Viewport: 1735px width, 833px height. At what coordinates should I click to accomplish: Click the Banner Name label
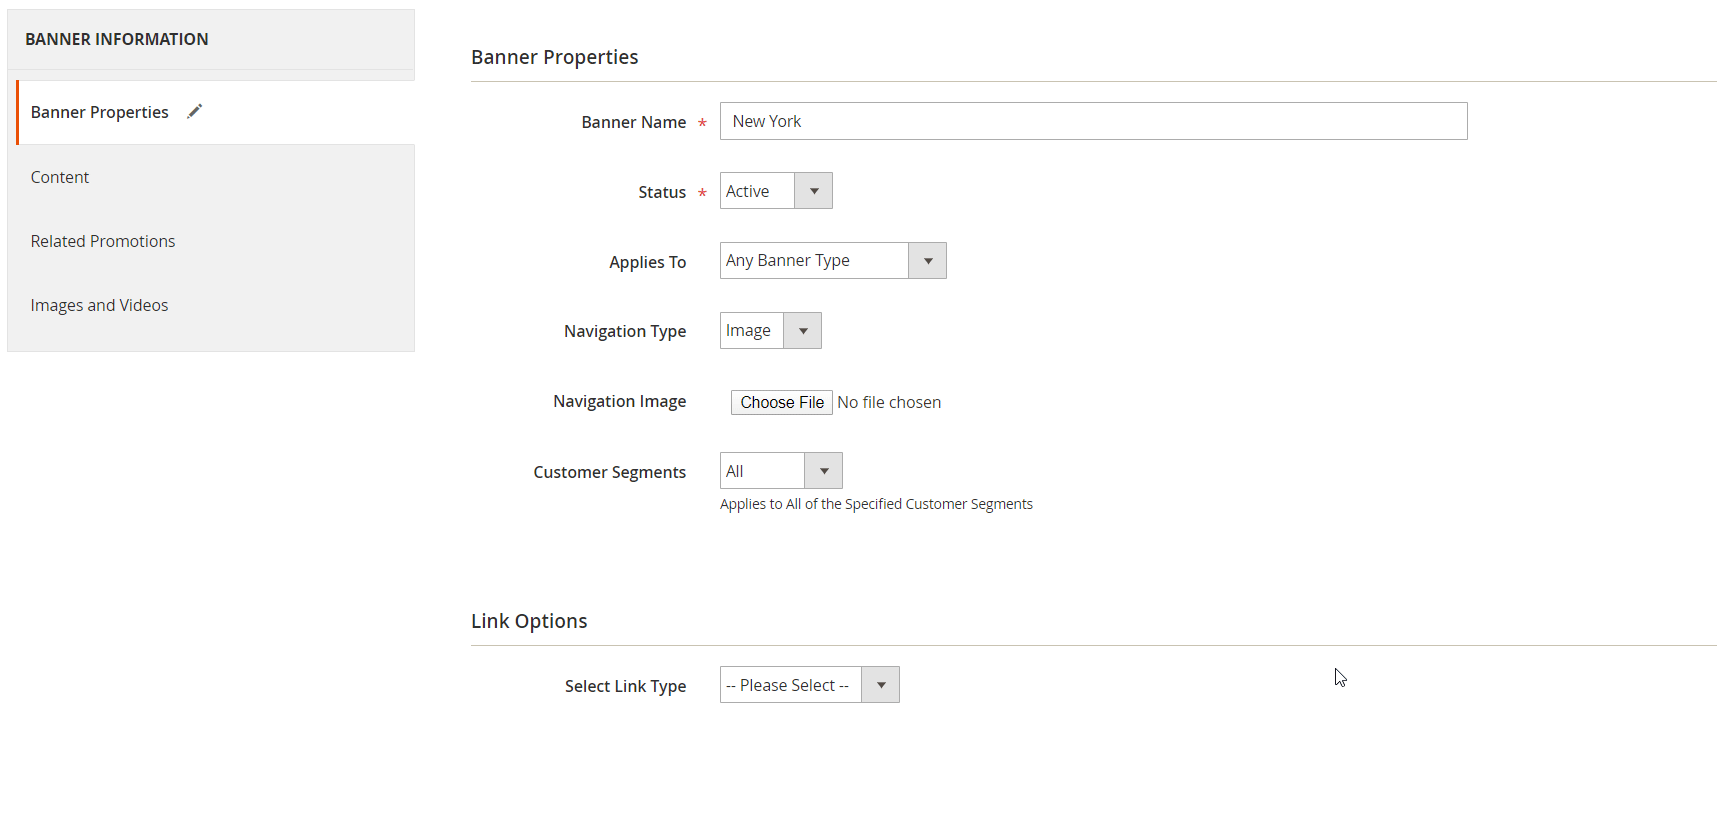(634, 122)
